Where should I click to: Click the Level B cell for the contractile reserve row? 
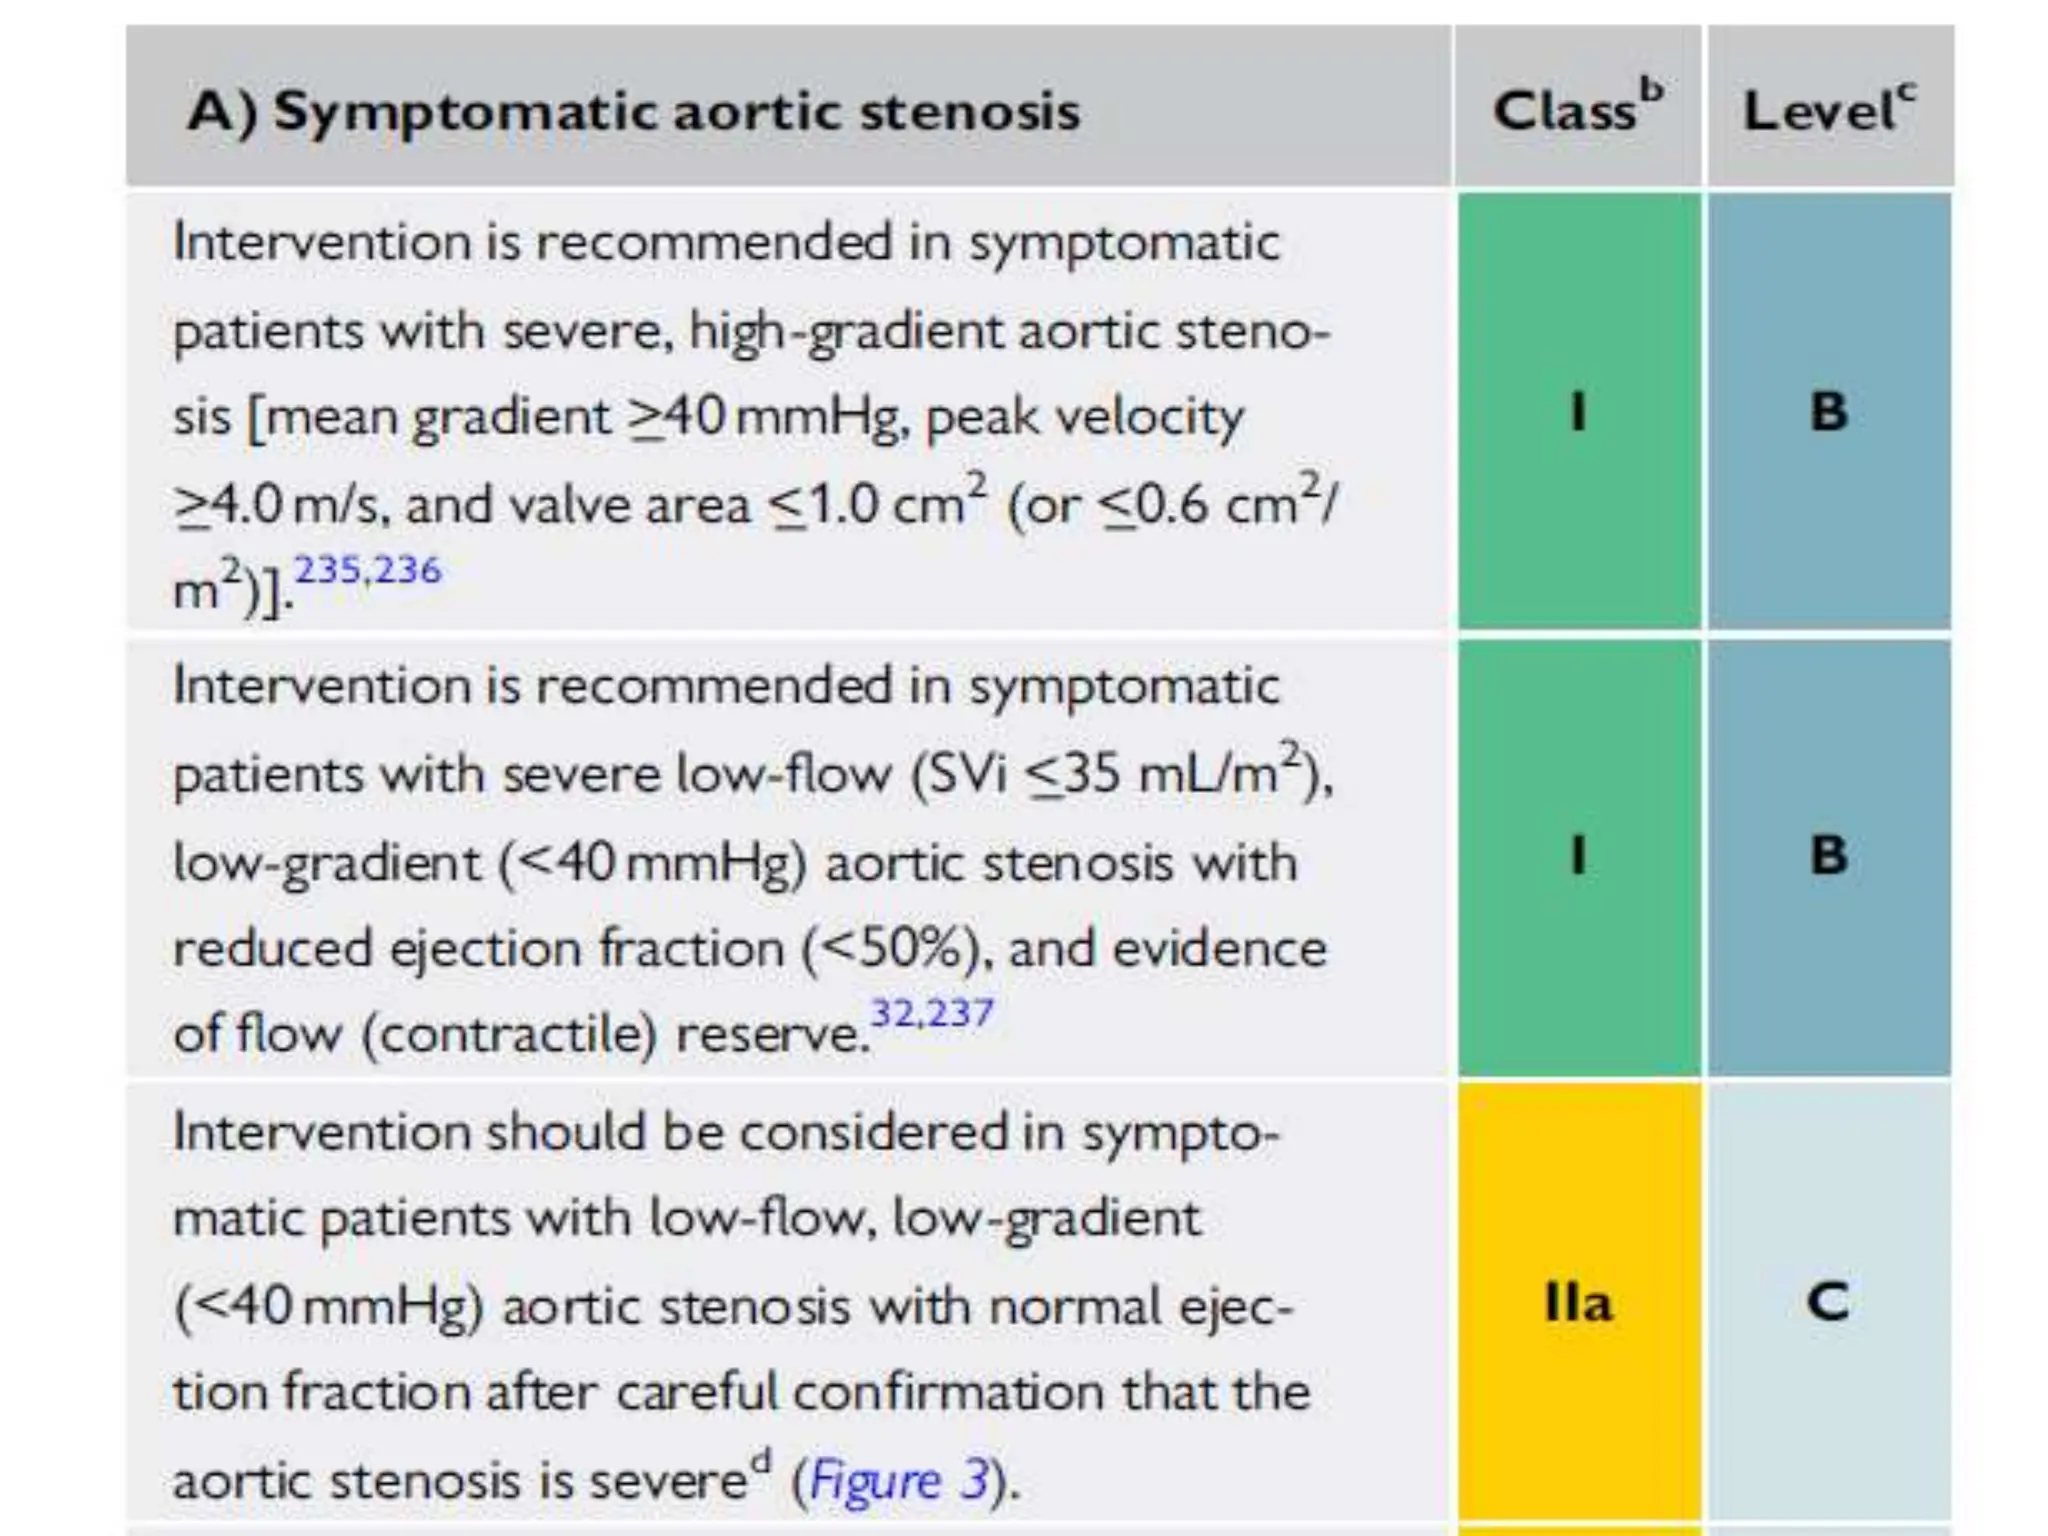click(x=1829, y=856)
